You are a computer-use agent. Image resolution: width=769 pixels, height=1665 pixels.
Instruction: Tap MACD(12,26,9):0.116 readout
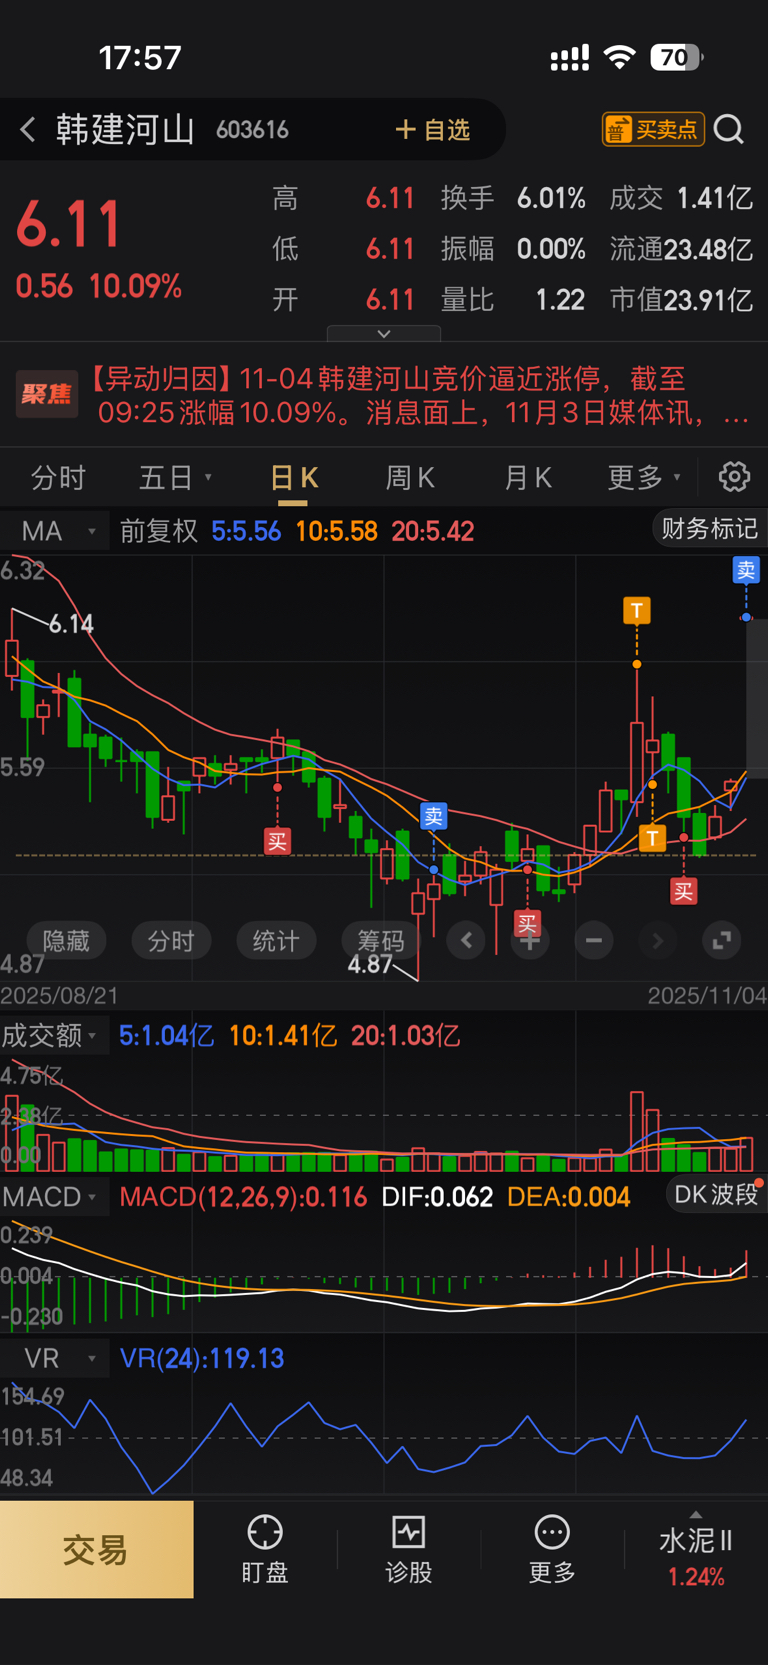tap(243, 1197)
